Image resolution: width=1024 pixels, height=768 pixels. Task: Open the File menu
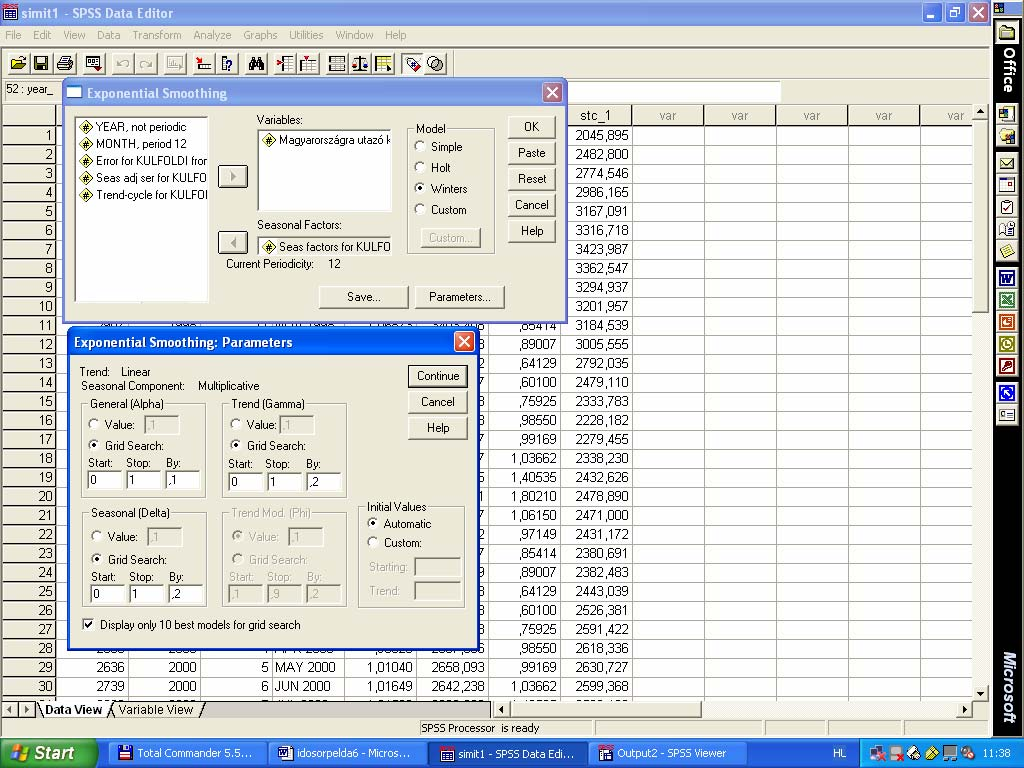coord(13,35)
